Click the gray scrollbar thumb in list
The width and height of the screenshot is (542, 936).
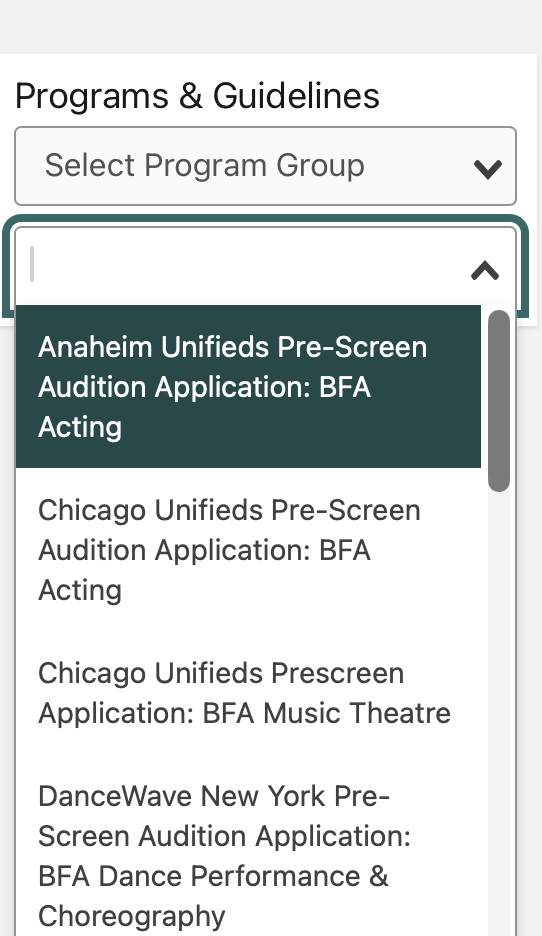(499, 401)
